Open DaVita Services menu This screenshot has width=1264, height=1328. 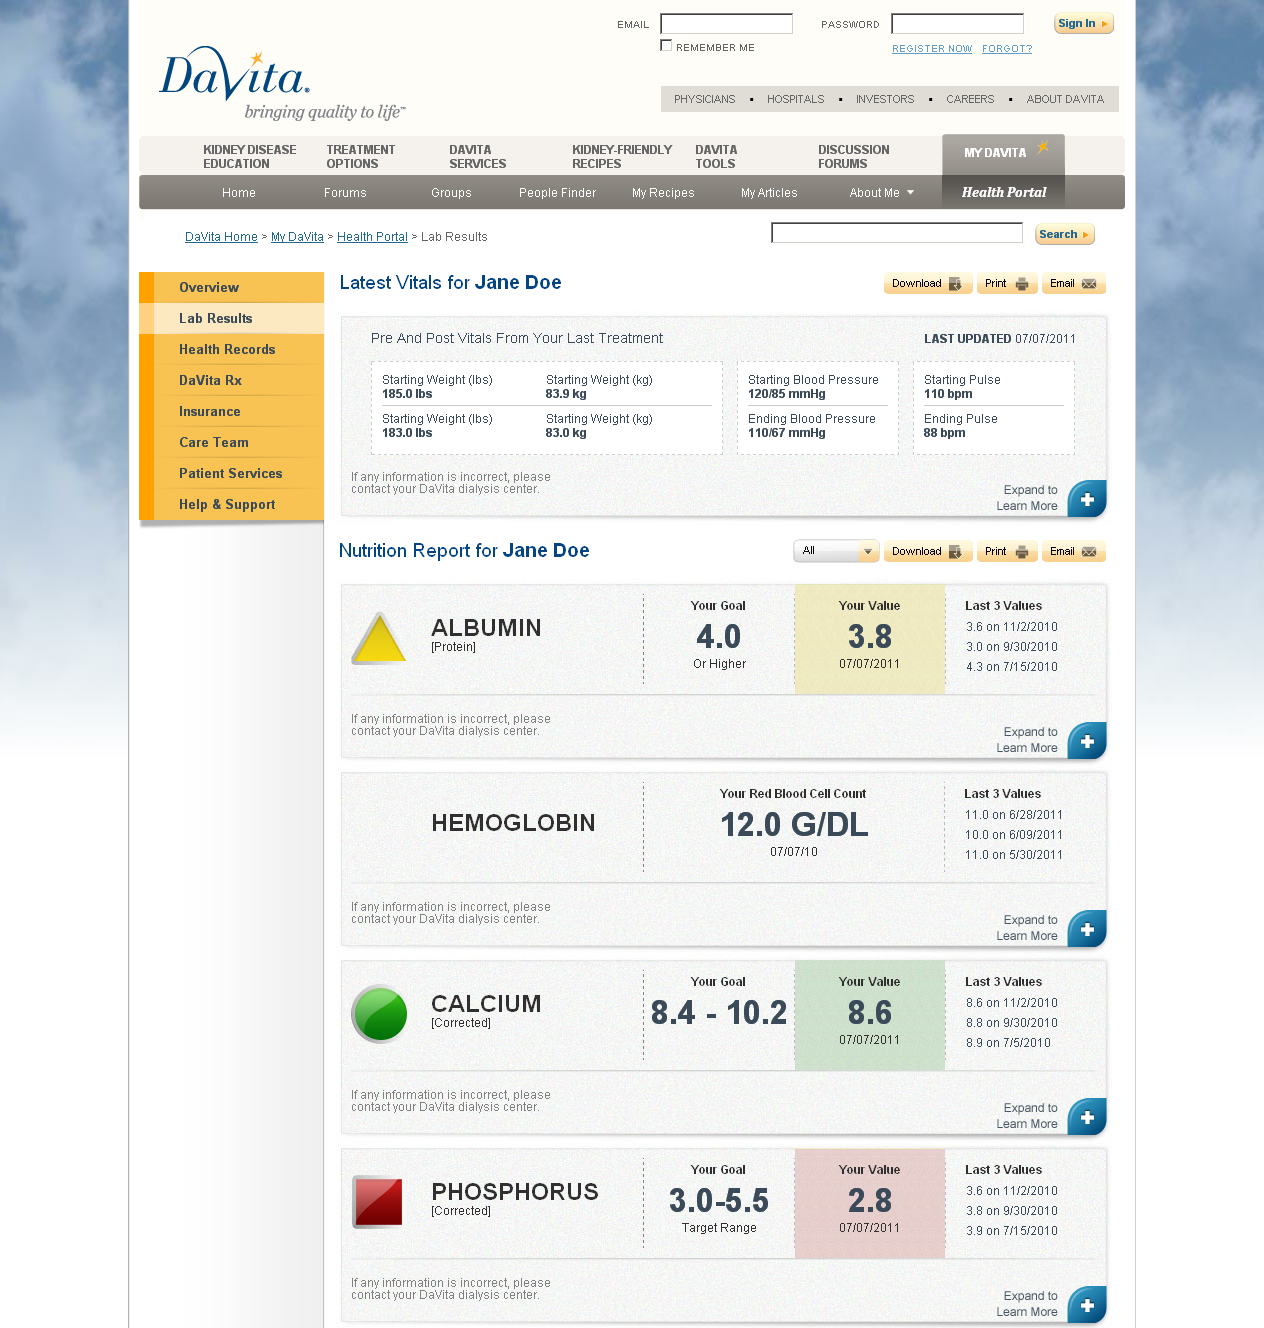[478, 157]
